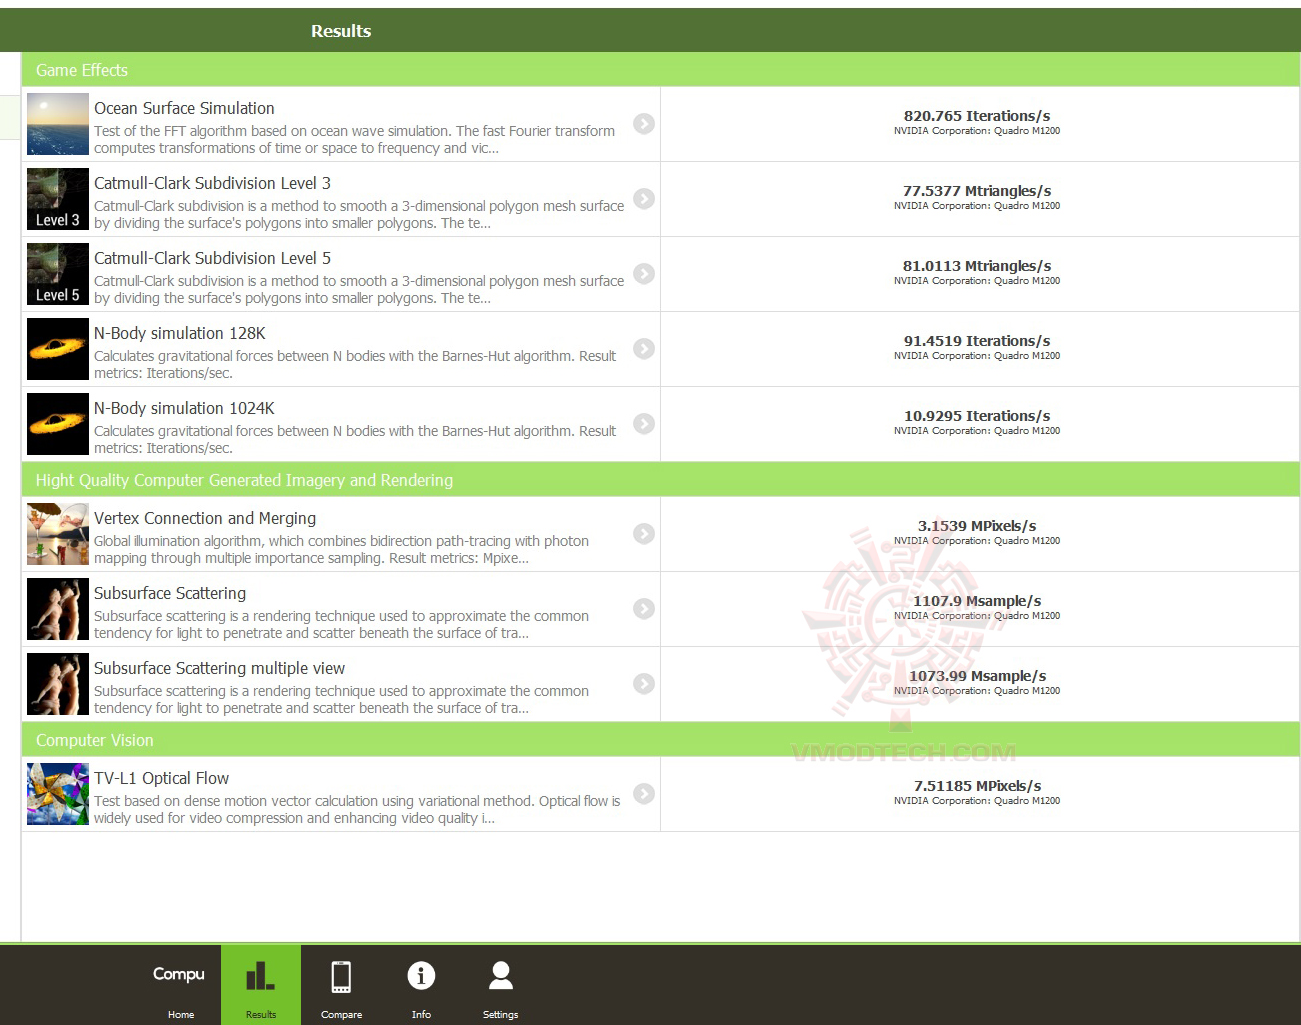The height and width of the screenshot is (1025, 1301).
Task: Expand Catmull-Clark Subdivision Level 3 arrow
Action: (644, 199)
